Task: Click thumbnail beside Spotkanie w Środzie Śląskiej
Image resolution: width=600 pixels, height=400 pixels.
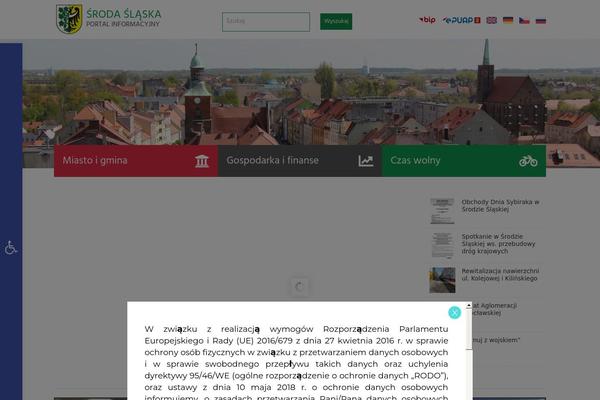Action: (x=442, y=245)
